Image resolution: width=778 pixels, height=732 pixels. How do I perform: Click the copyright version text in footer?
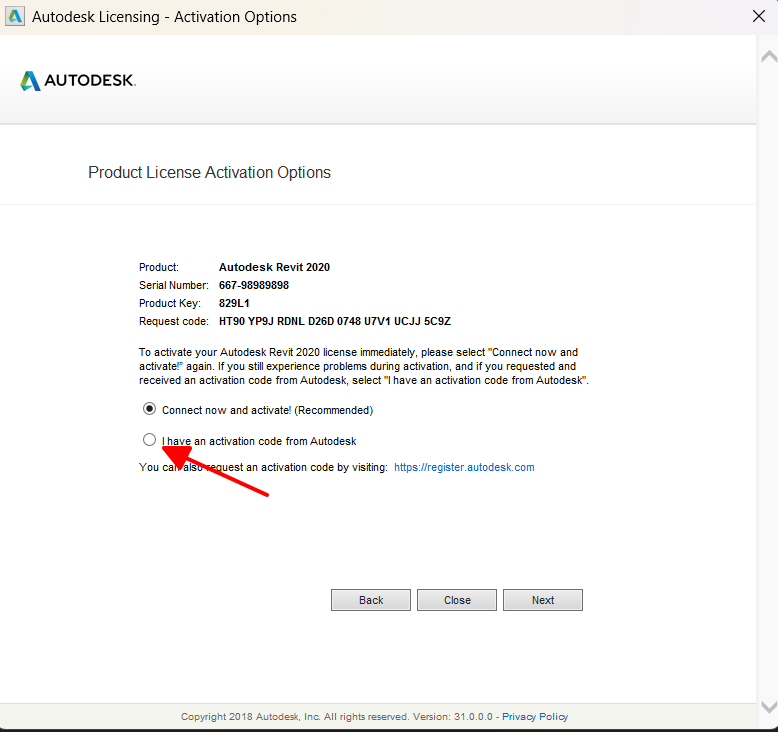tap(337, 717)
